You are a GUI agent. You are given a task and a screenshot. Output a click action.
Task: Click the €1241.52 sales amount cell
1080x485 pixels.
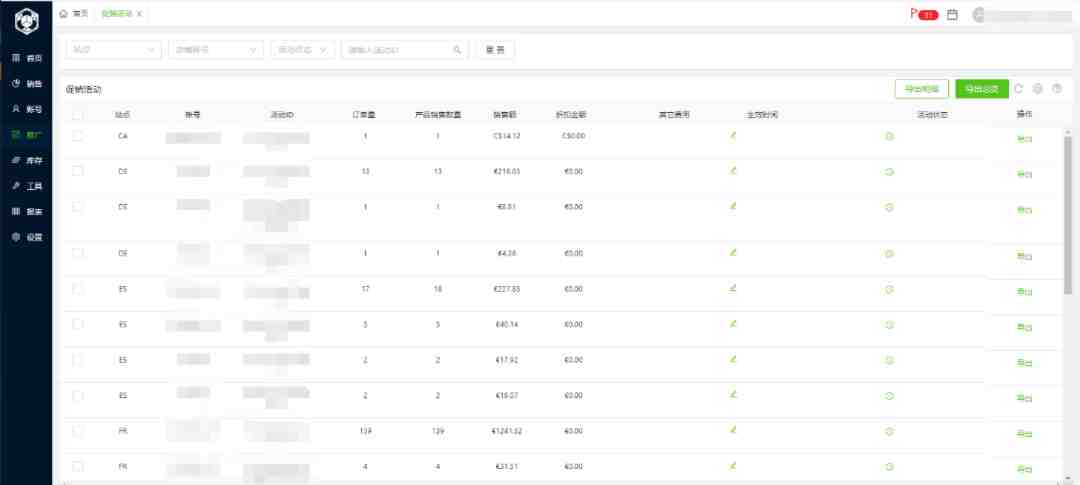click(506, 431)
